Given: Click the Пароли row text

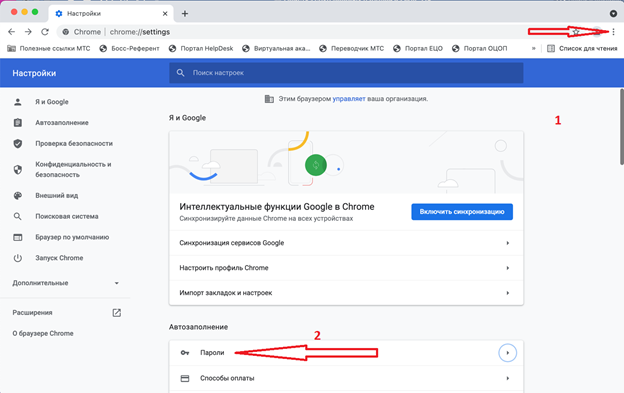Looking at the screenshot, I should (212, 353).
